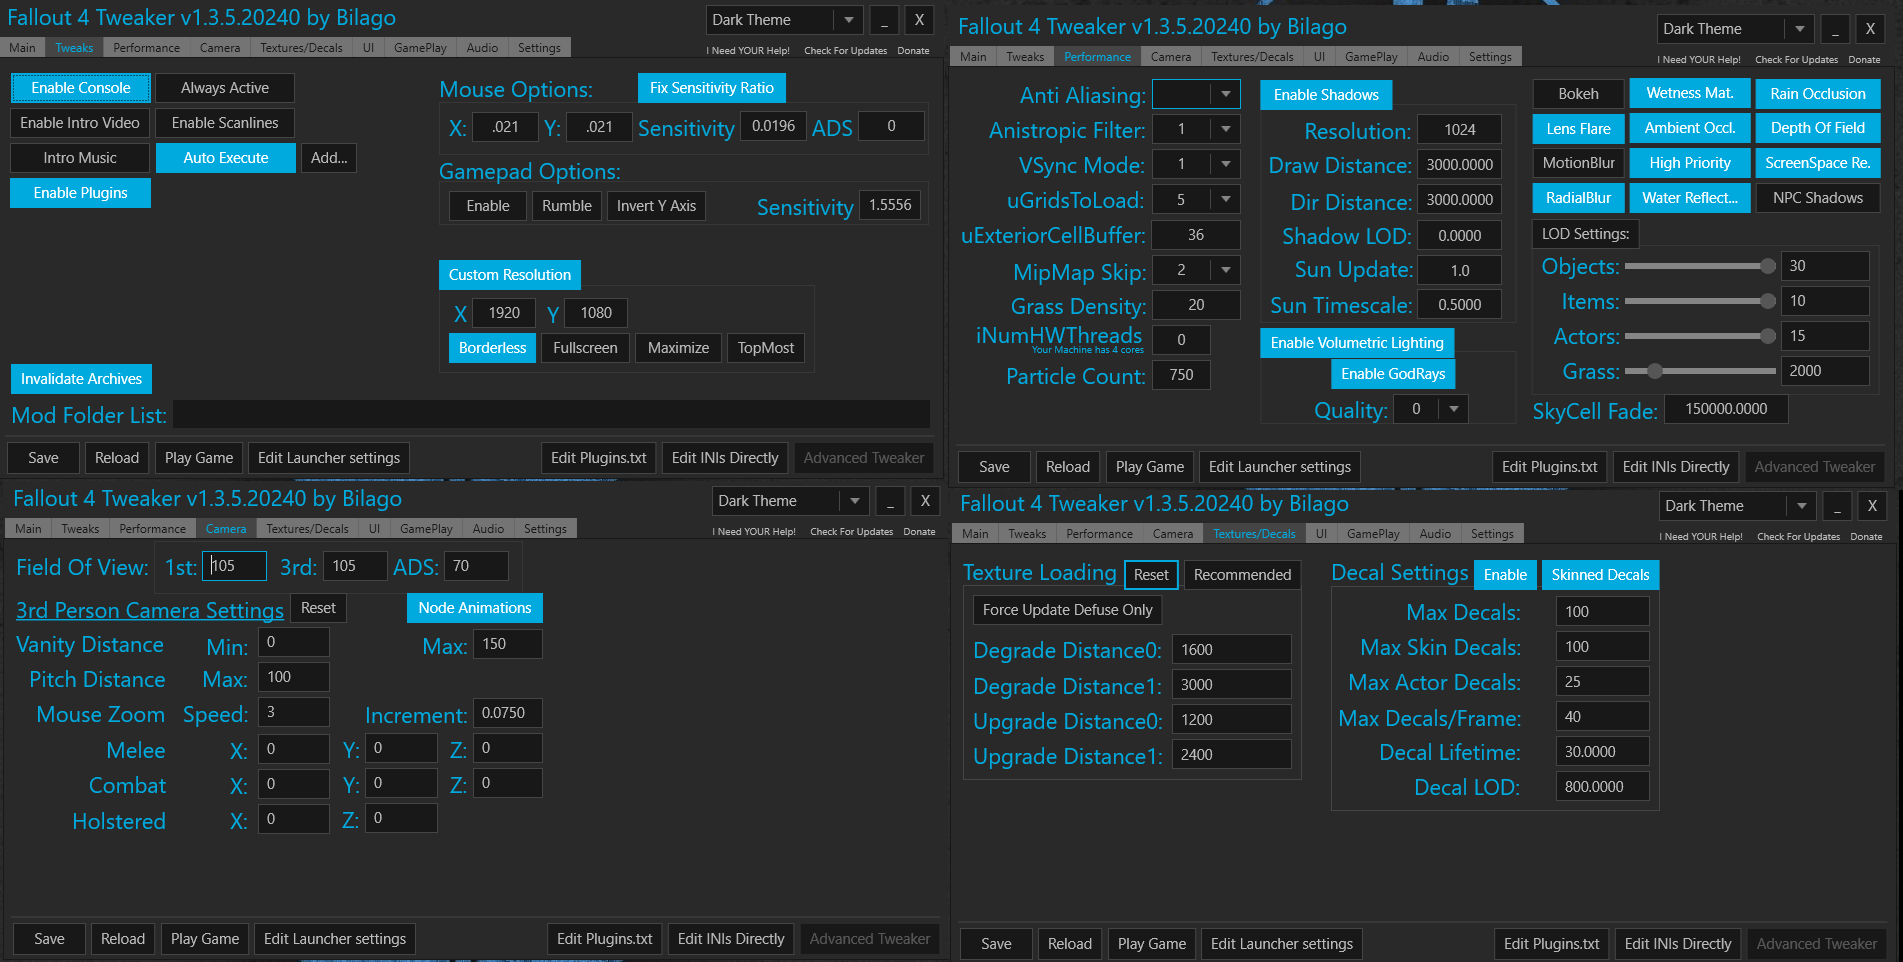Toggle Enable Volumetric Lighting
Viewport: 1903px width, 962px height.
(x=1357, y=343)
